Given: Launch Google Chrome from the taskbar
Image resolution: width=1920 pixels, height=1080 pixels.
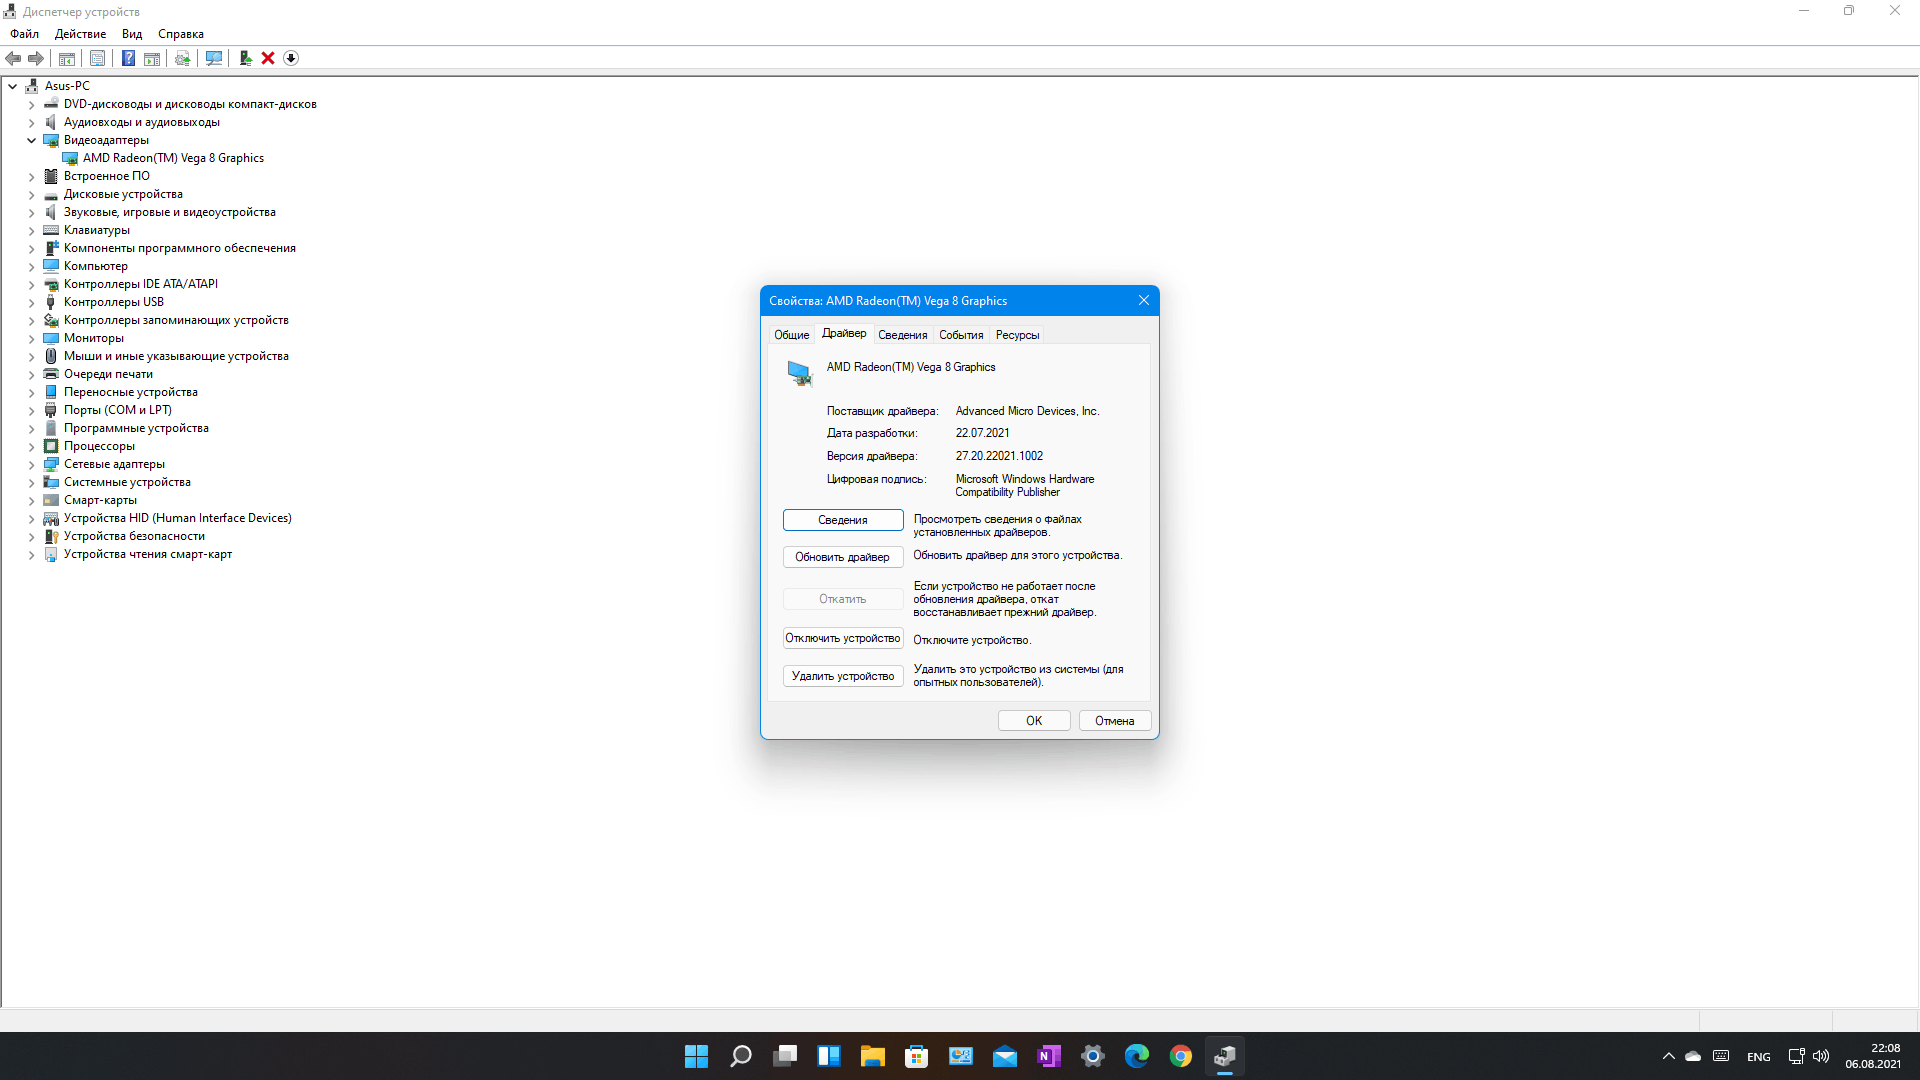Looking at the screenshot, I should pos(1181,1056).
